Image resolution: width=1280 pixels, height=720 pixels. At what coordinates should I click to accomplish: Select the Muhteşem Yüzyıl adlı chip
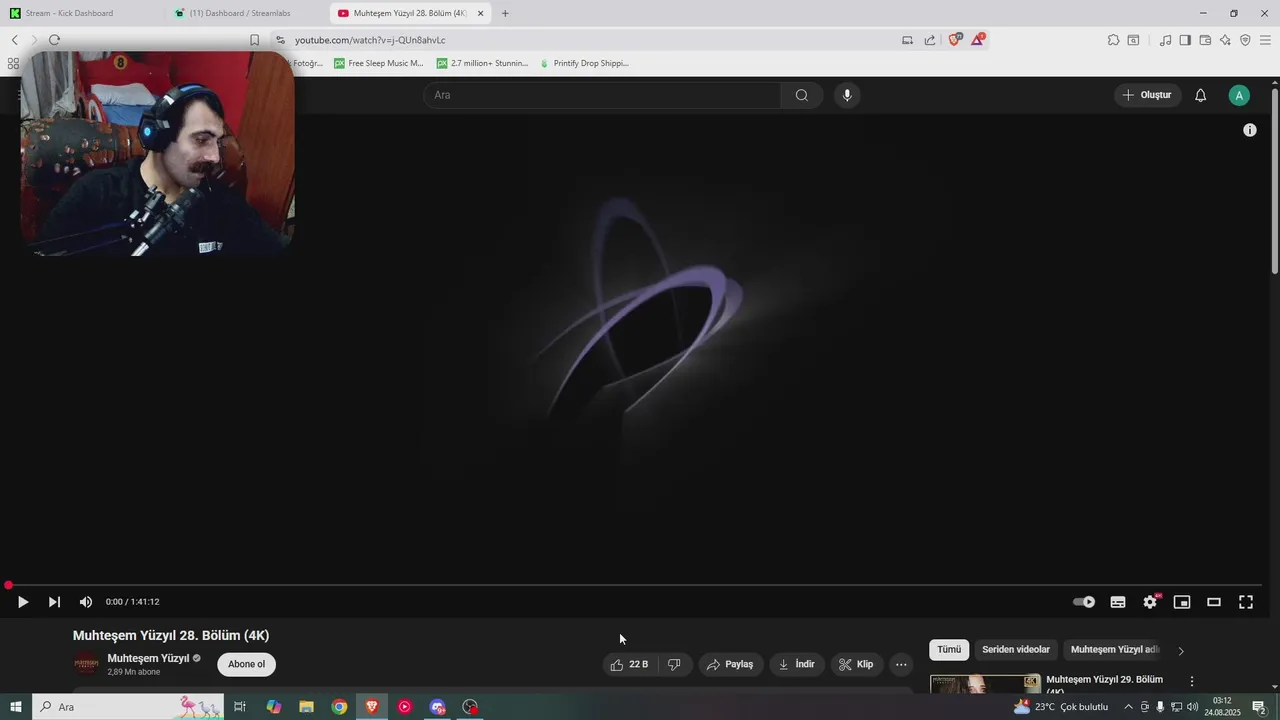(x=1114, y=650)
